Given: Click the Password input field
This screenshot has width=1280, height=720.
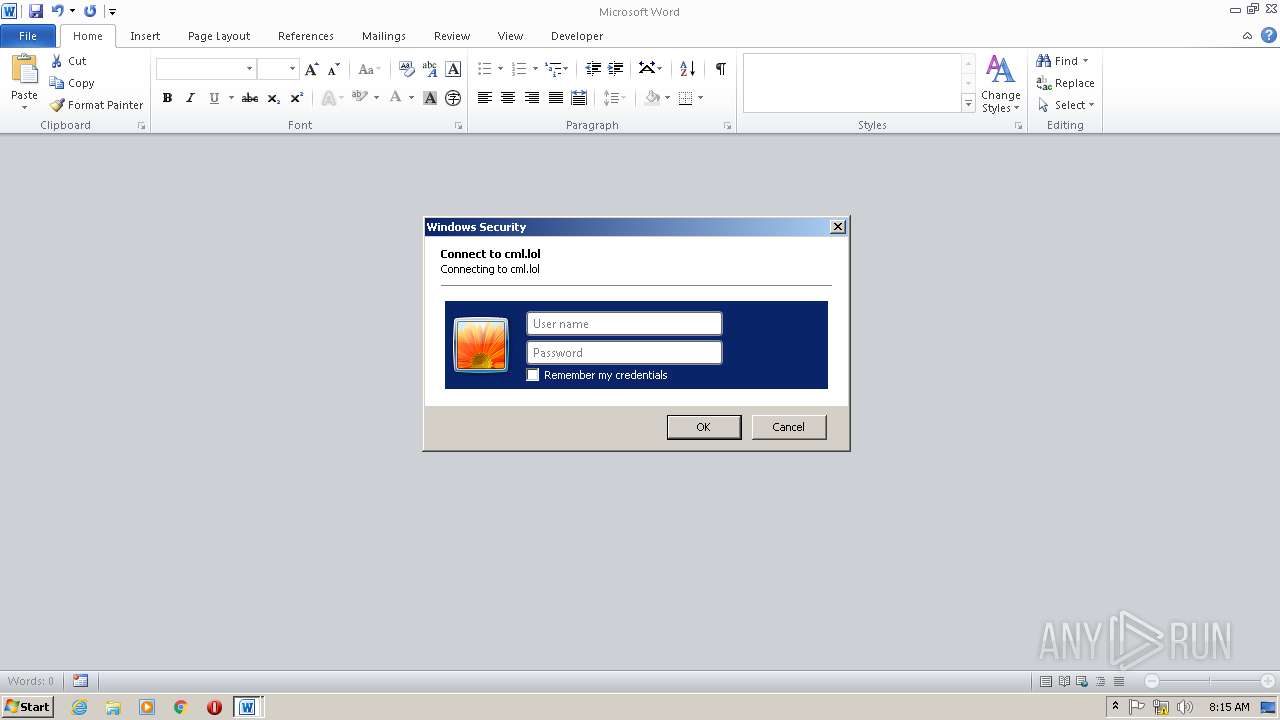Looking at the screenshot, I should pos(624,353).
